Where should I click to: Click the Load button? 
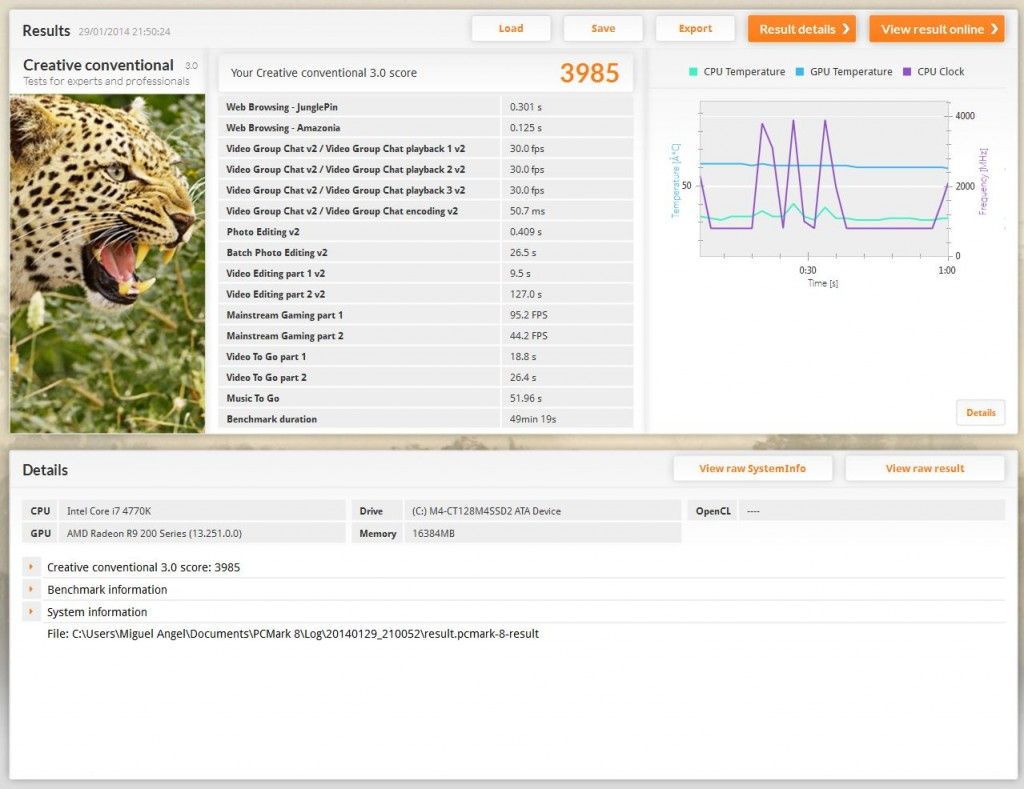[x=511, y=29]
